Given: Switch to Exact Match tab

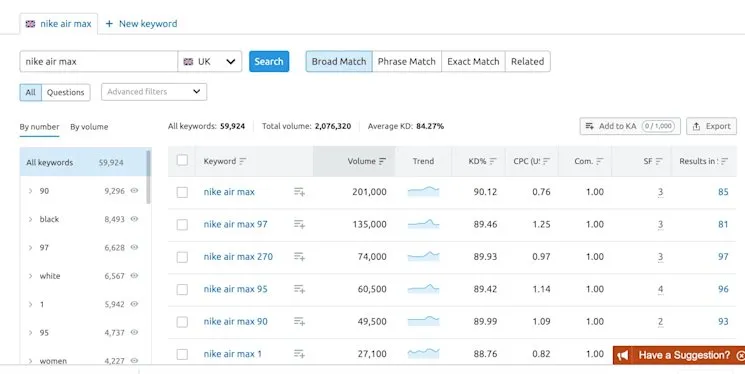Looking at the screenshot, I should tap(473, 61).
